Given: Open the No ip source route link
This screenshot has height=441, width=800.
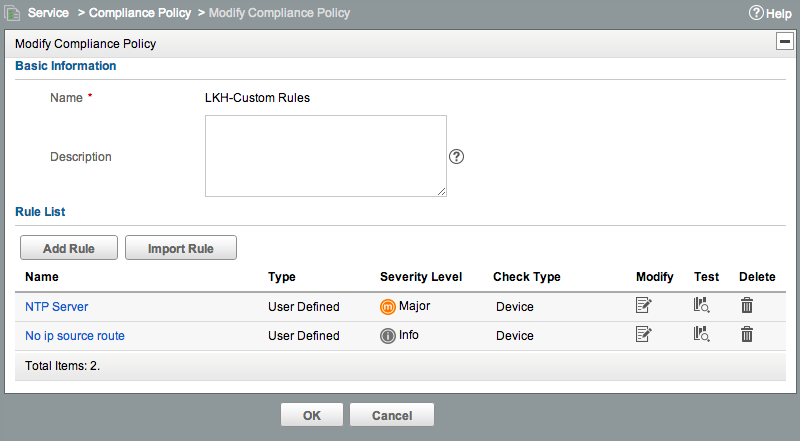Looking at the screenshot, I should [75, 336].
